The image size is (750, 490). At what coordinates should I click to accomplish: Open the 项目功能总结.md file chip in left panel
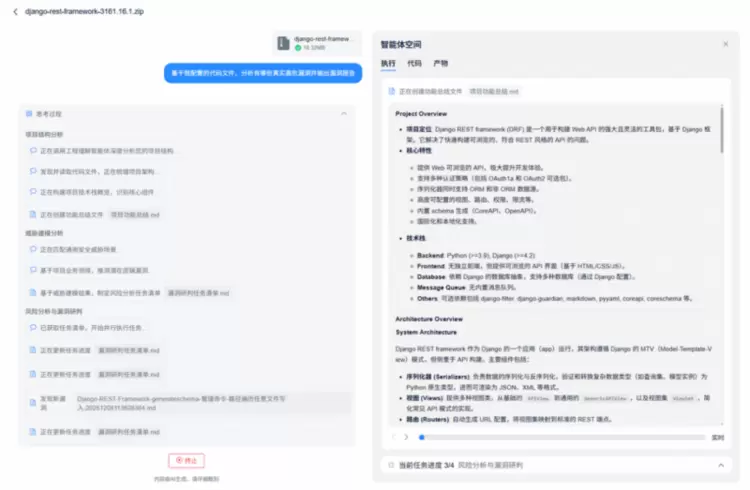135,215
